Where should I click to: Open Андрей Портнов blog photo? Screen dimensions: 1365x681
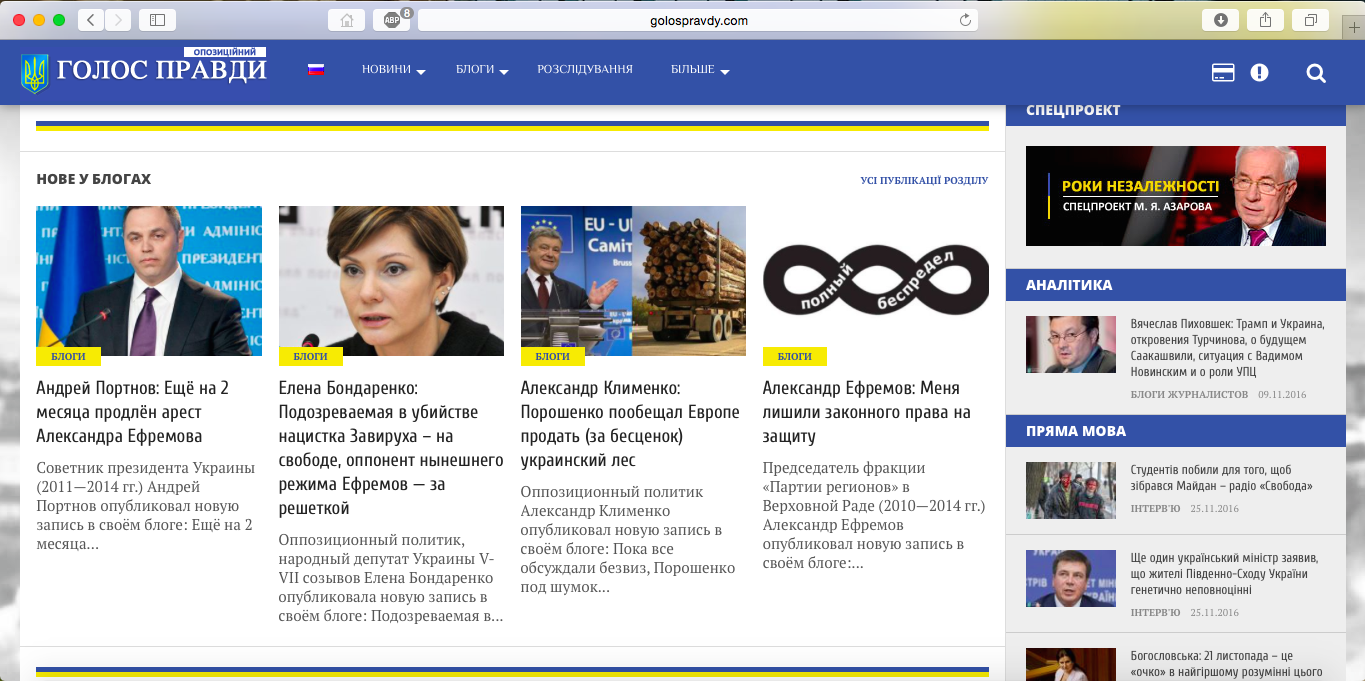(x=149, y=281)
